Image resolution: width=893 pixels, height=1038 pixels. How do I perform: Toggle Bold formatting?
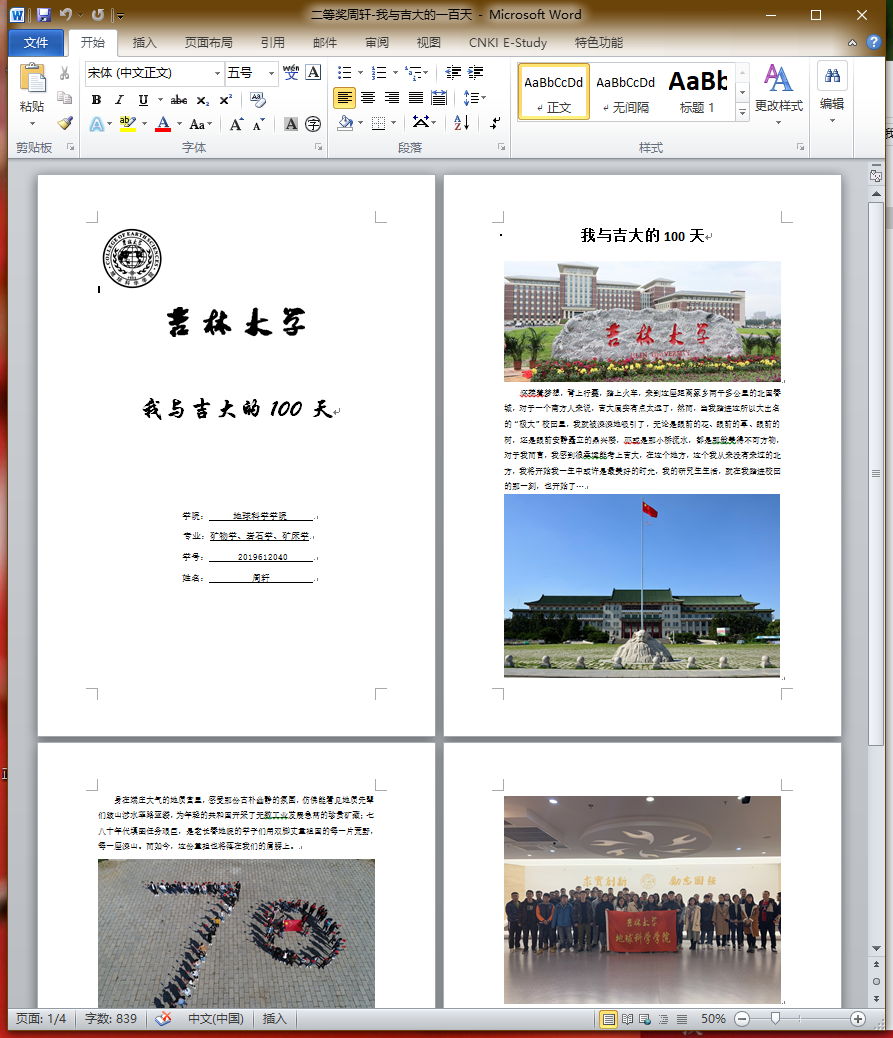[97, 100]
